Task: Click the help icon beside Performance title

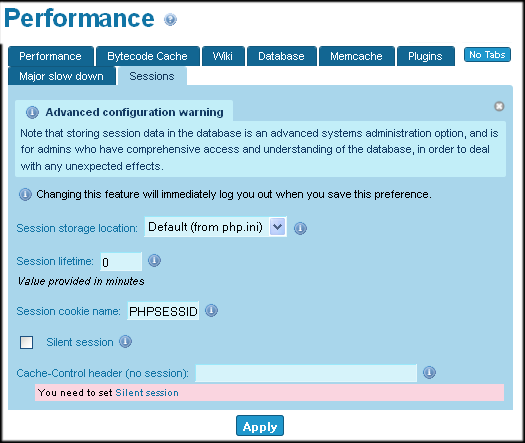Action: pos(170,19)
